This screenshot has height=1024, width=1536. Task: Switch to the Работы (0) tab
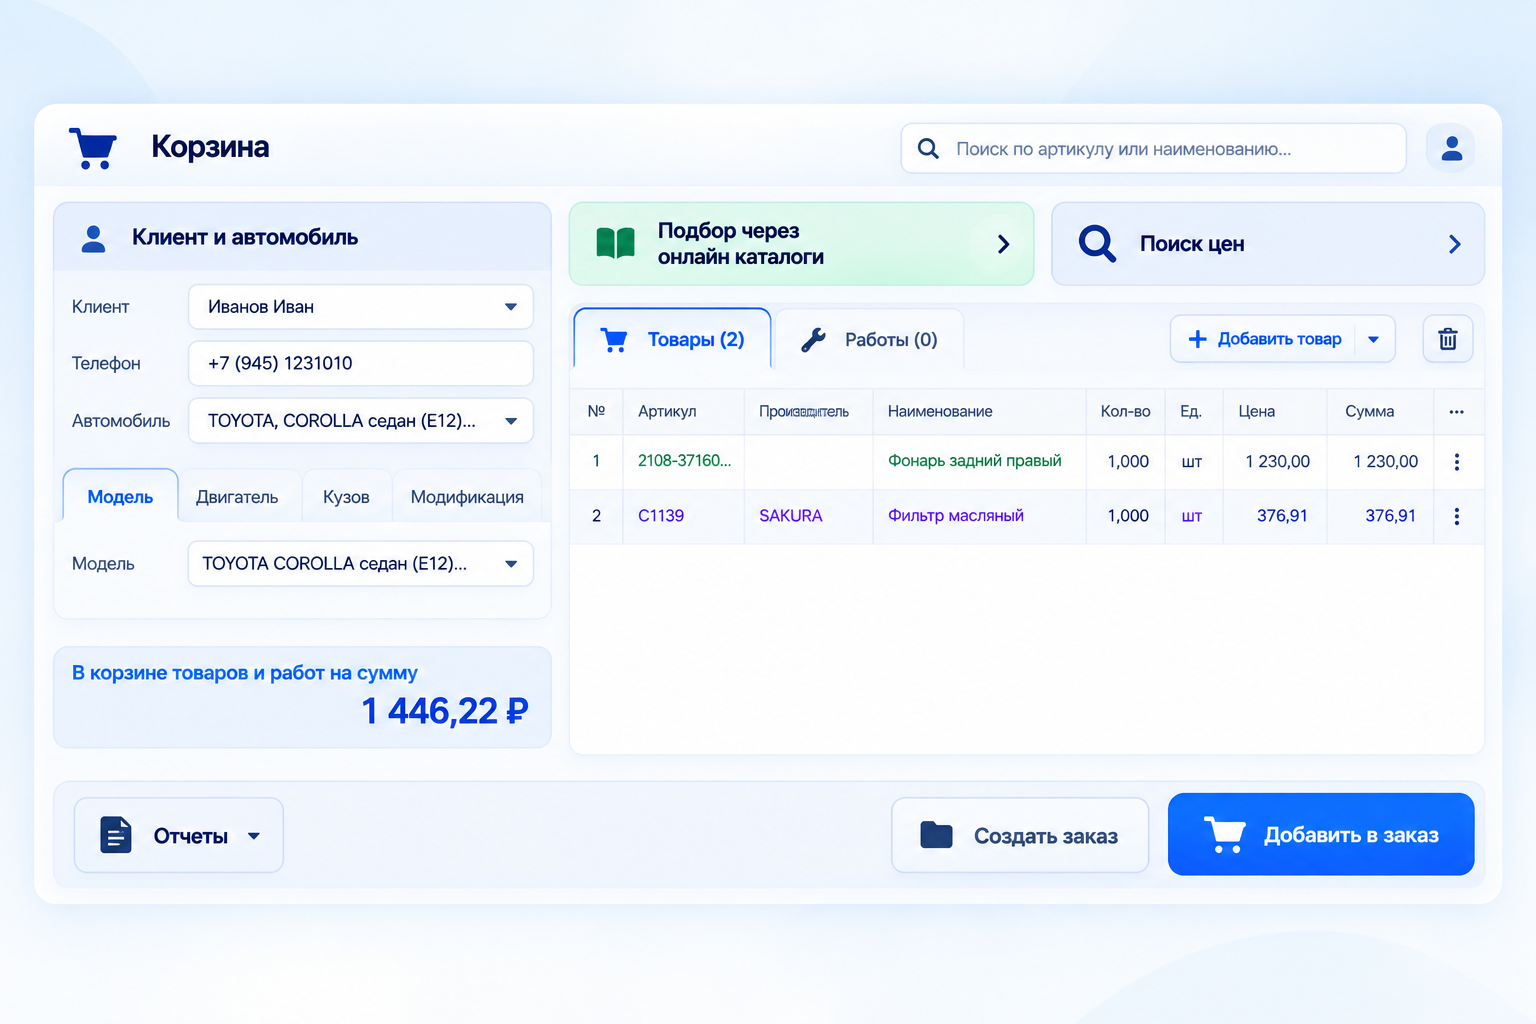tap(869, 339)
